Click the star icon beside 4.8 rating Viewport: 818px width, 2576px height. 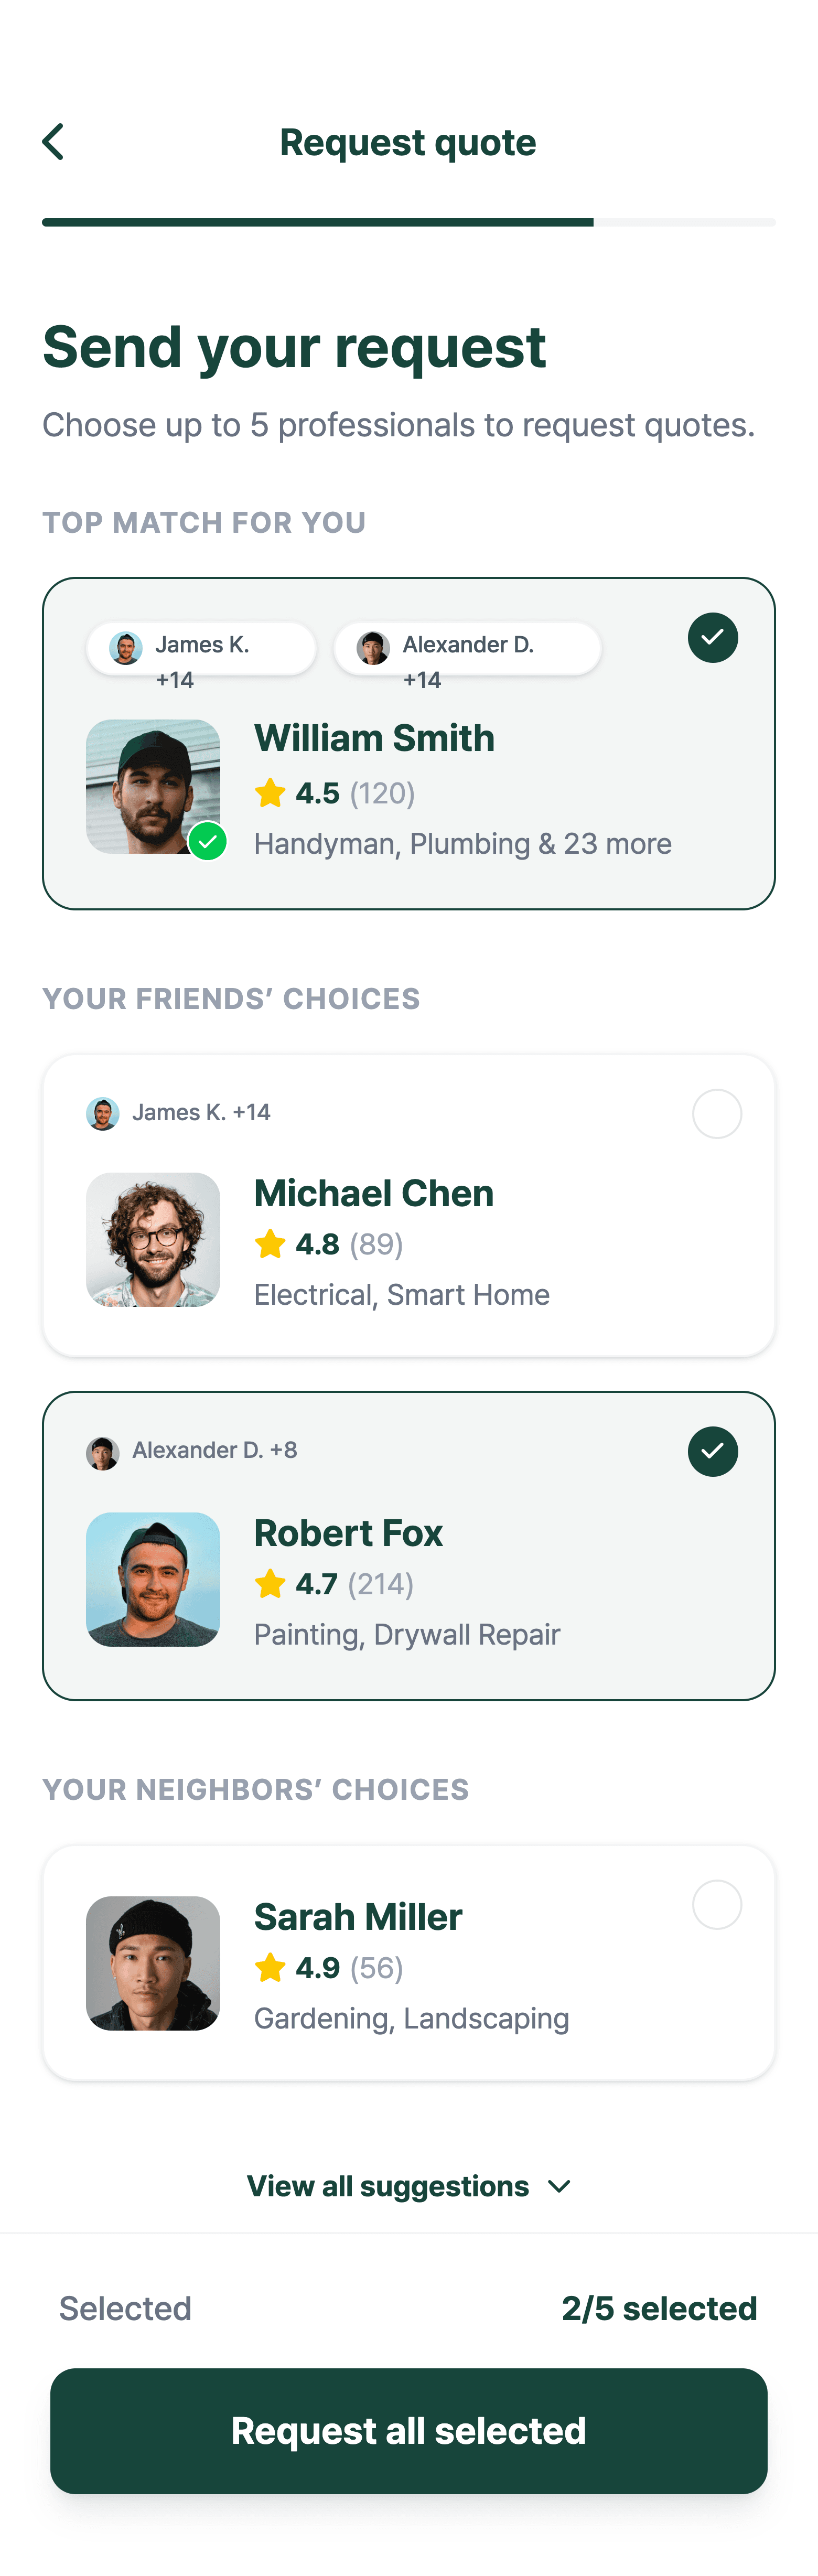[270, 1244]
